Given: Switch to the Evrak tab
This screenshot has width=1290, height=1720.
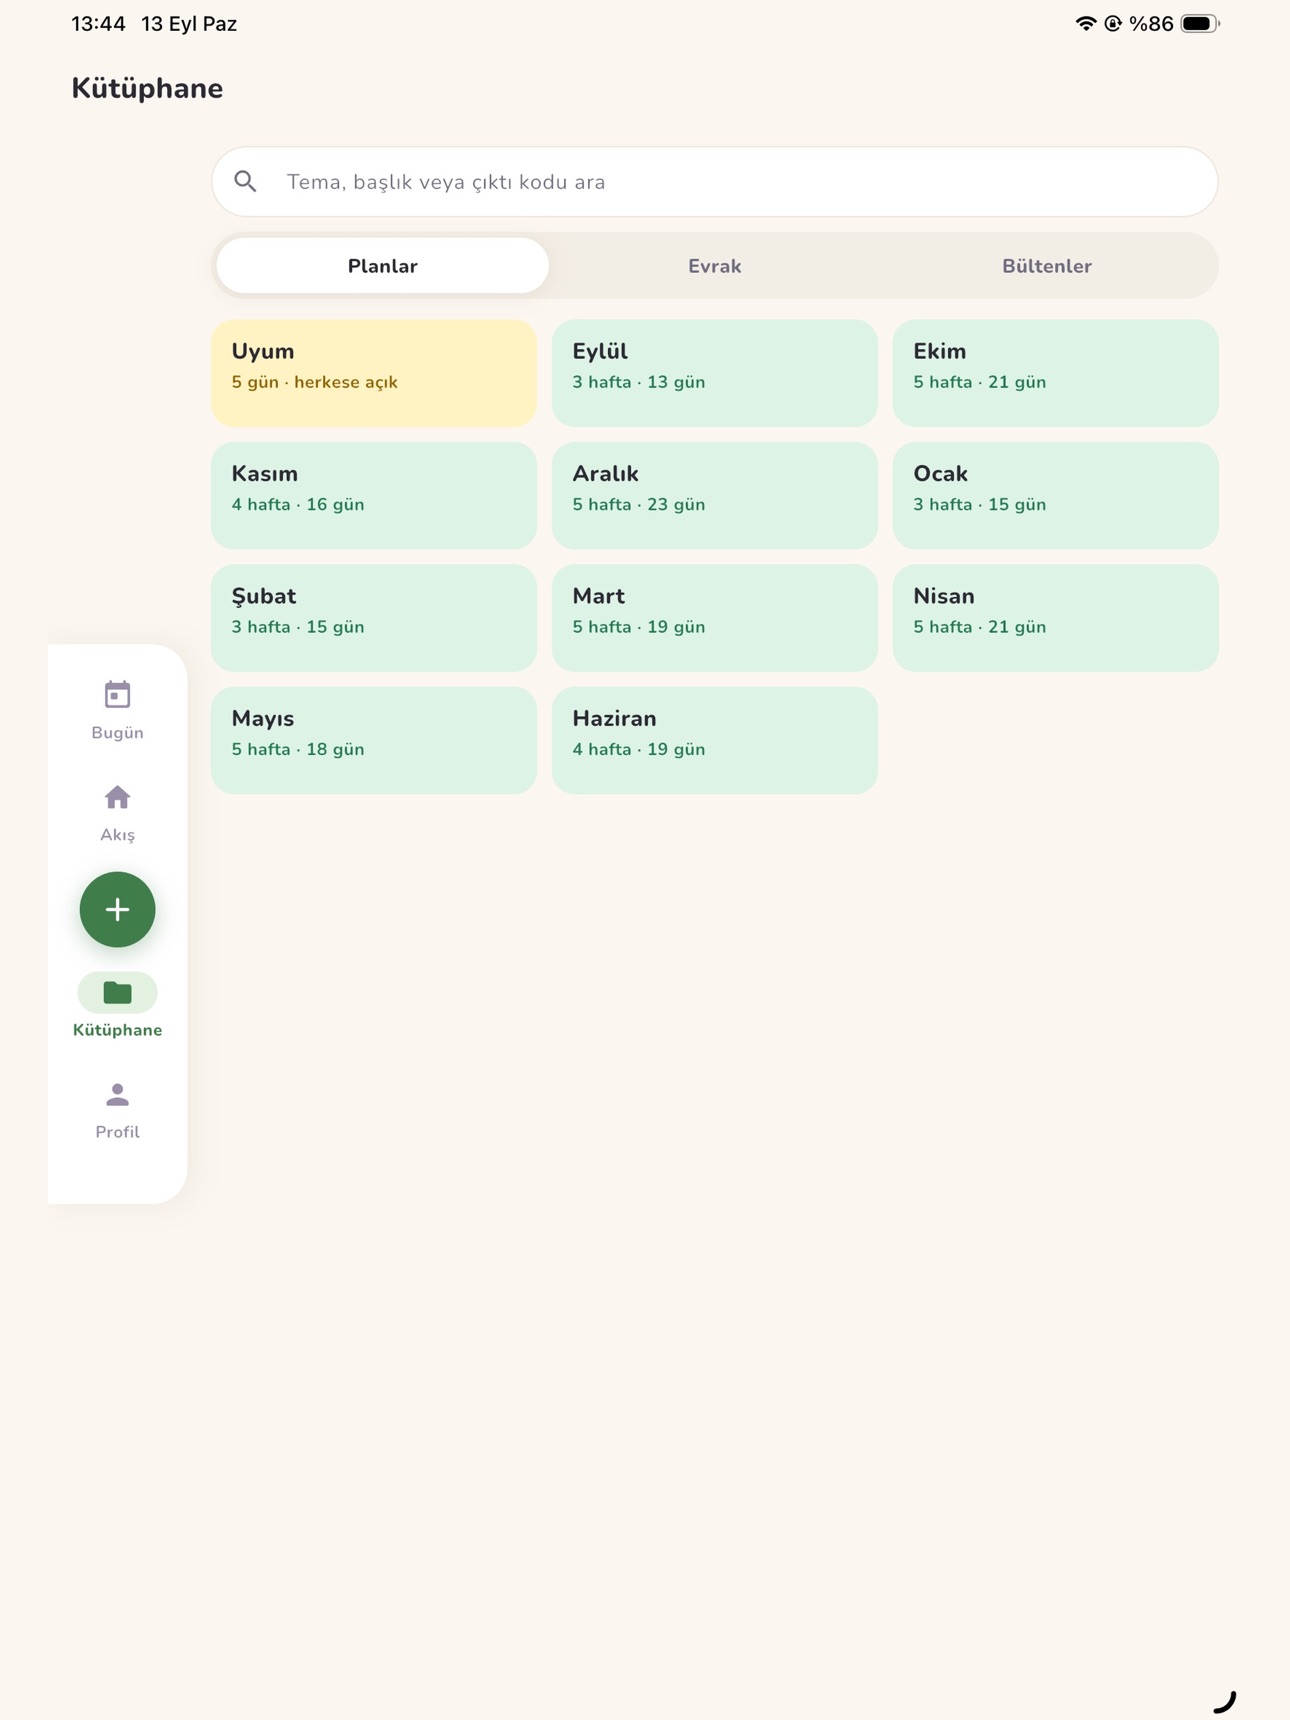Looking at the screenshot, I should click(714, 266).
